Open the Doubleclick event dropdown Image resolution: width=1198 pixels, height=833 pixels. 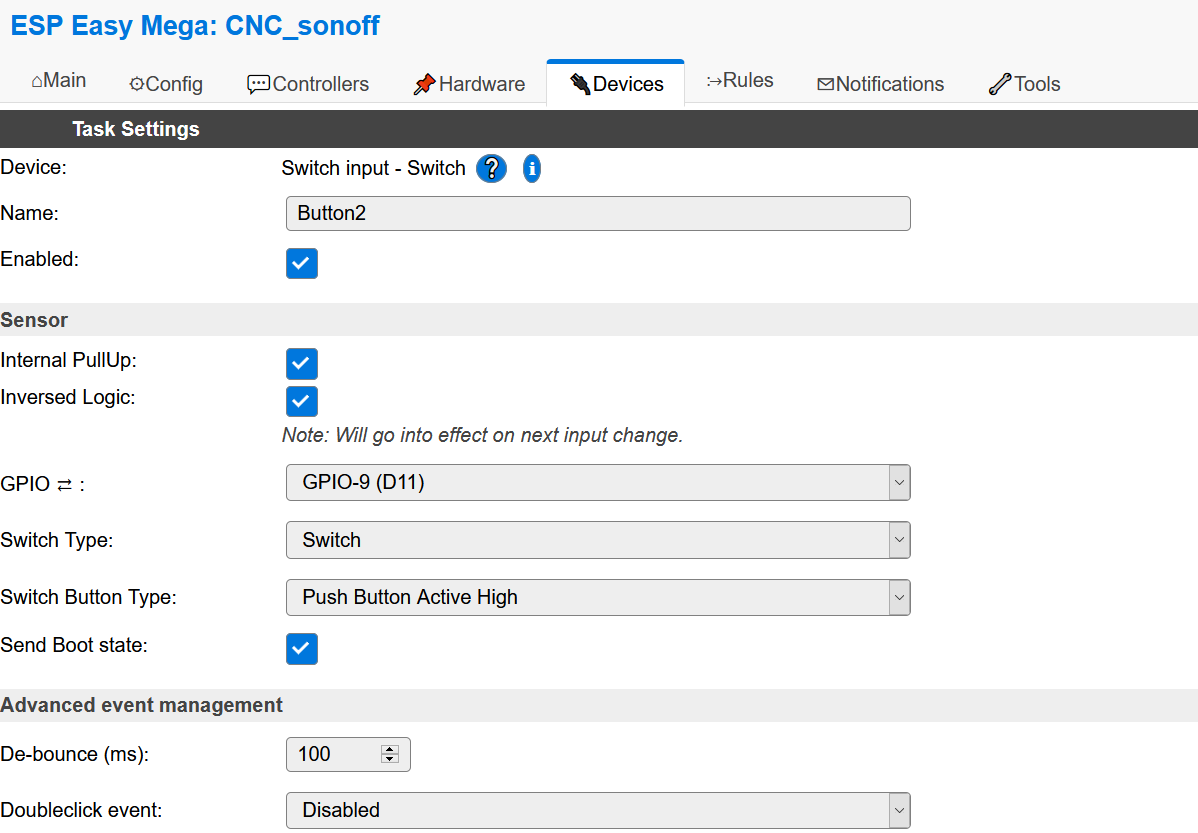(x=598, y=810)
